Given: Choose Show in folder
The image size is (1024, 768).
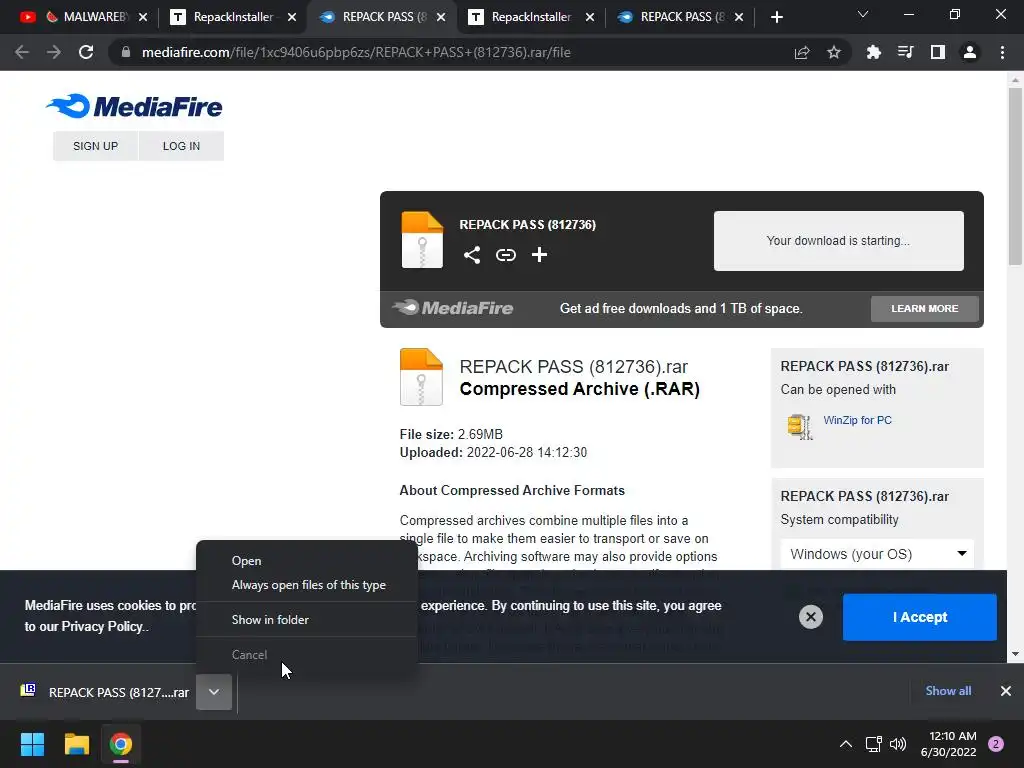Looking at the screenshot, I should click(x=270, y=619).
